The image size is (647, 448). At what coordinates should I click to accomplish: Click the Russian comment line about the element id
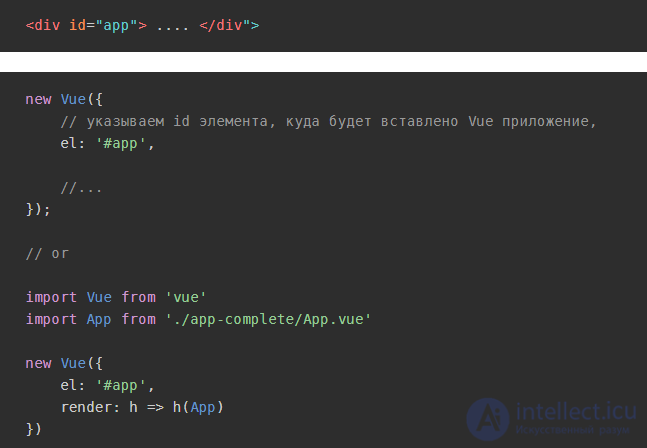[x=328, y=122]
